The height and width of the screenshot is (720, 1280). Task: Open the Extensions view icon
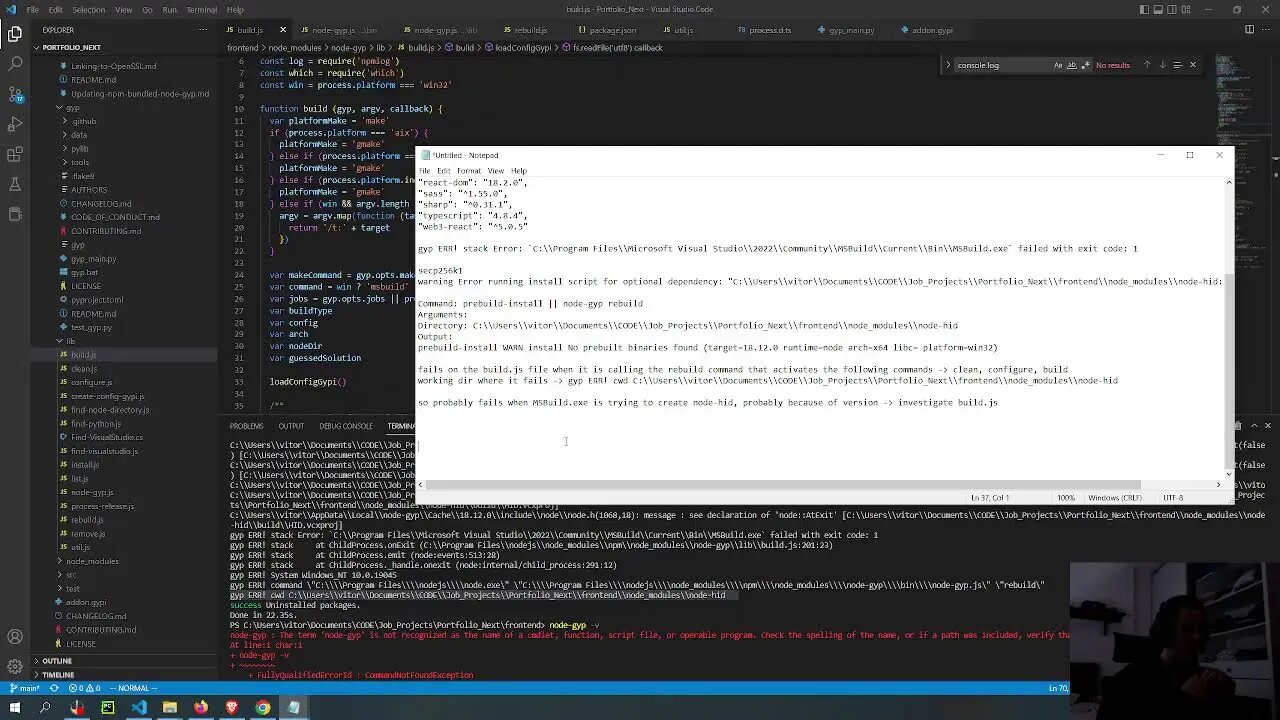coord(15,154)
